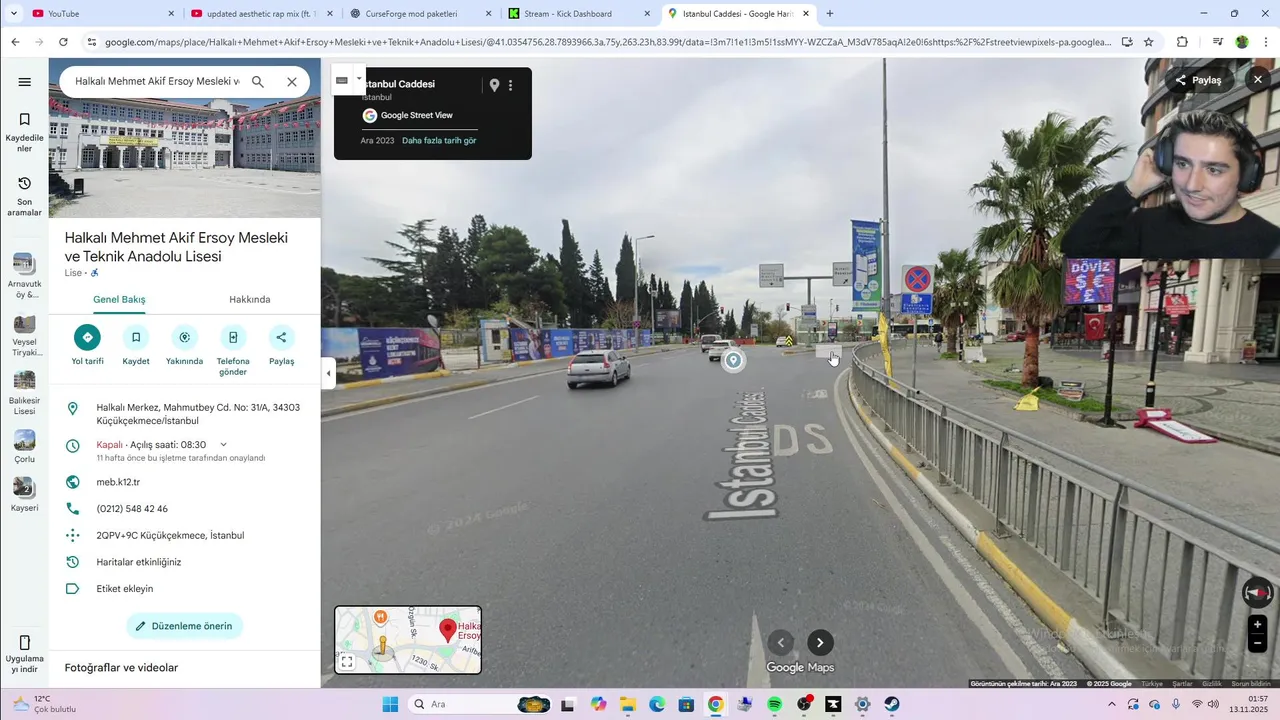
Task: Clear the Maps search box with X
Action: tap(292, 82)
